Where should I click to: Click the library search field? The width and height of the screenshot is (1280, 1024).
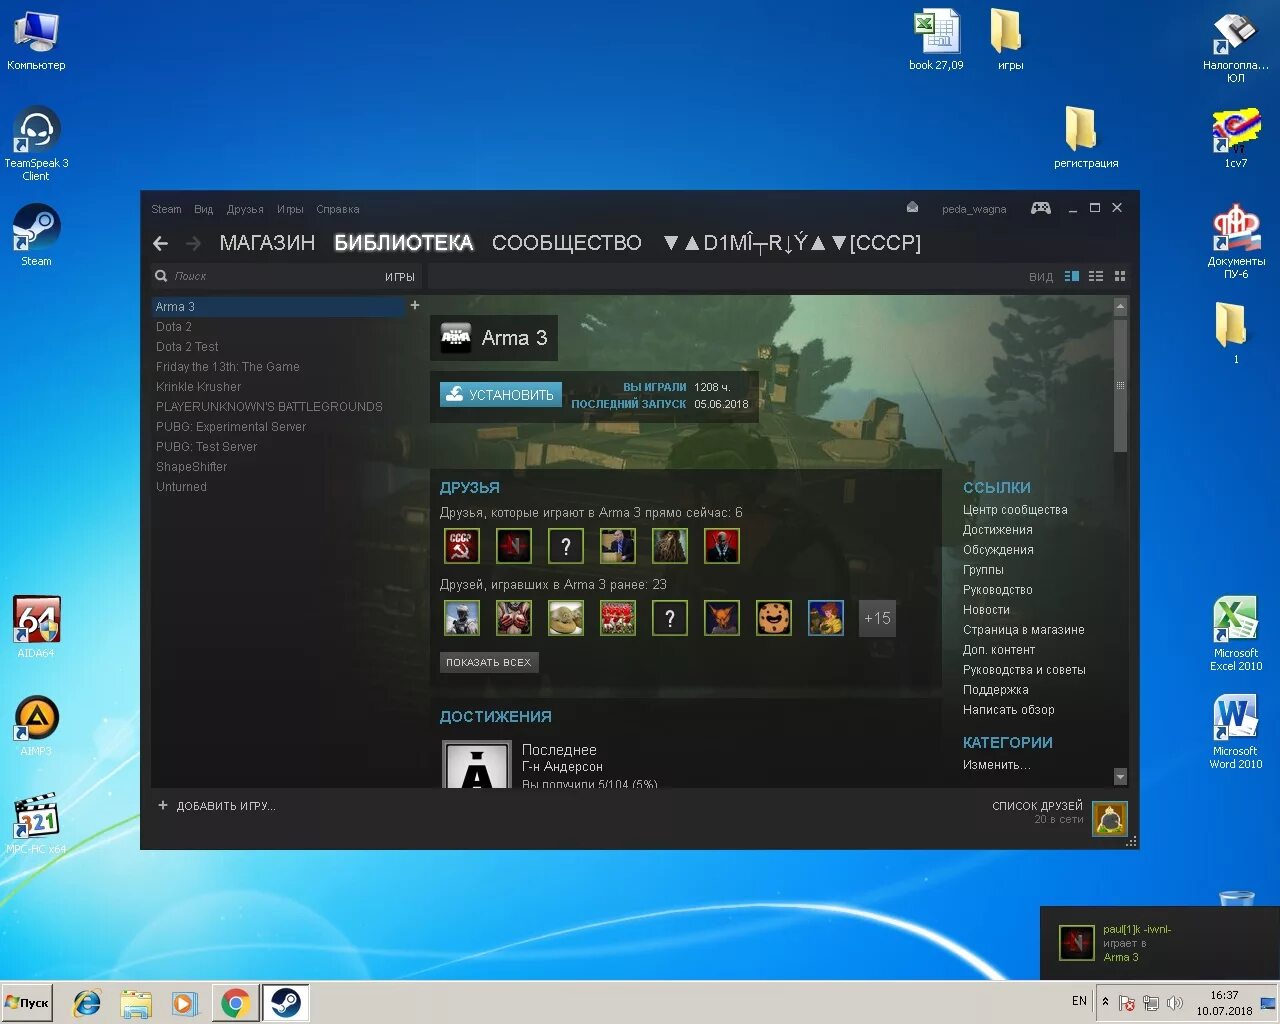(x=265, y=276)
